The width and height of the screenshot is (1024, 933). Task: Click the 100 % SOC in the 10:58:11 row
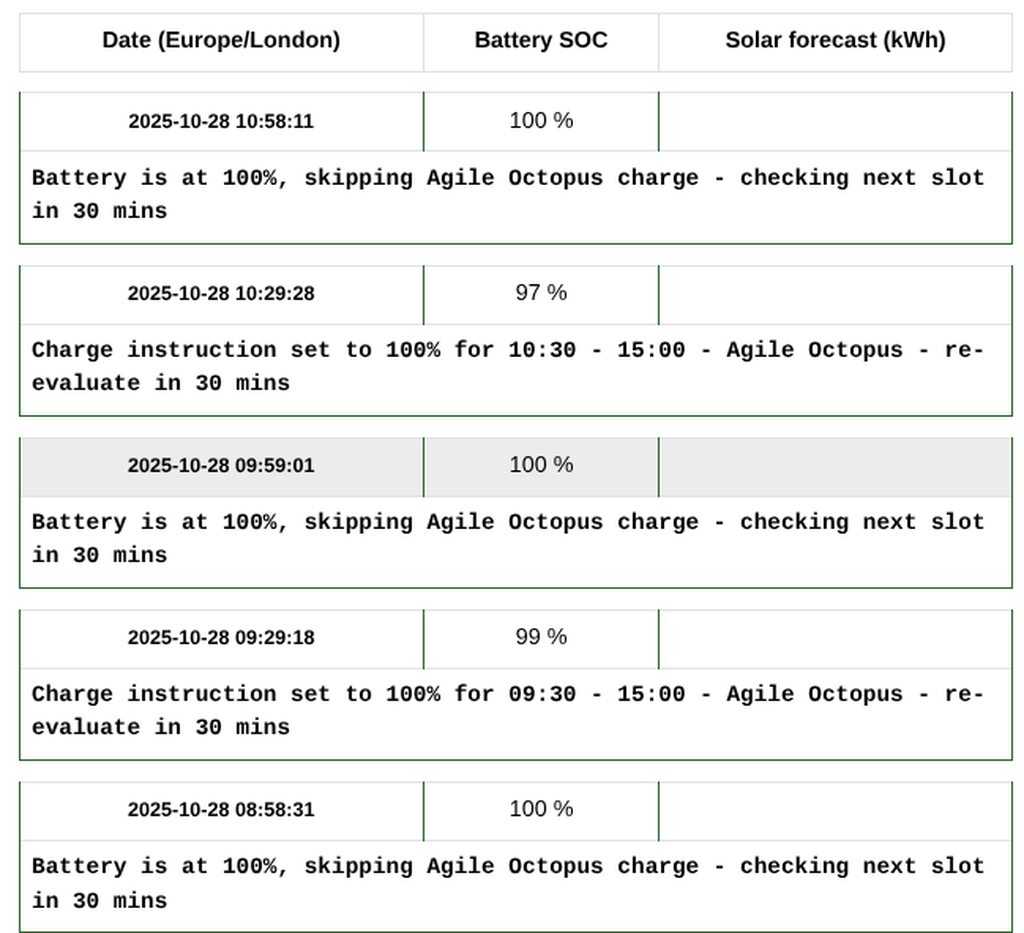[541, 121]
